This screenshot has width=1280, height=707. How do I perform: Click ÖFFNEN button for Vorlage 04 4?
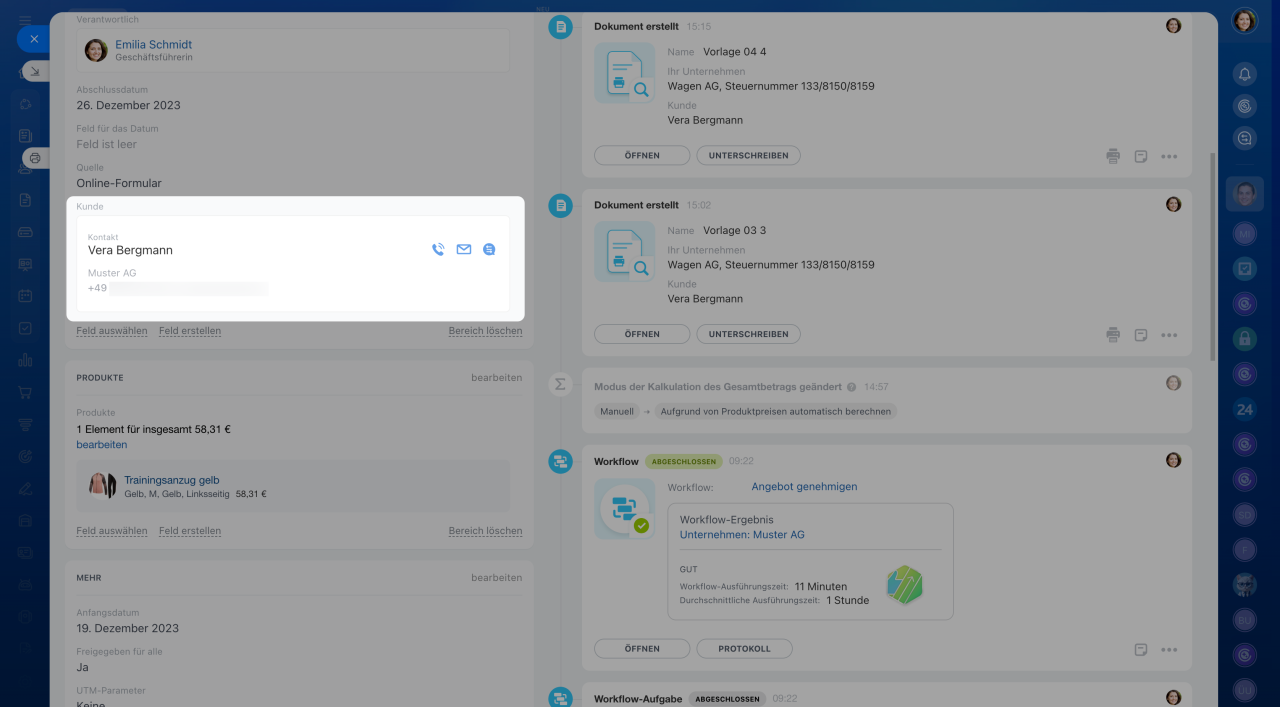coord(641,156)
